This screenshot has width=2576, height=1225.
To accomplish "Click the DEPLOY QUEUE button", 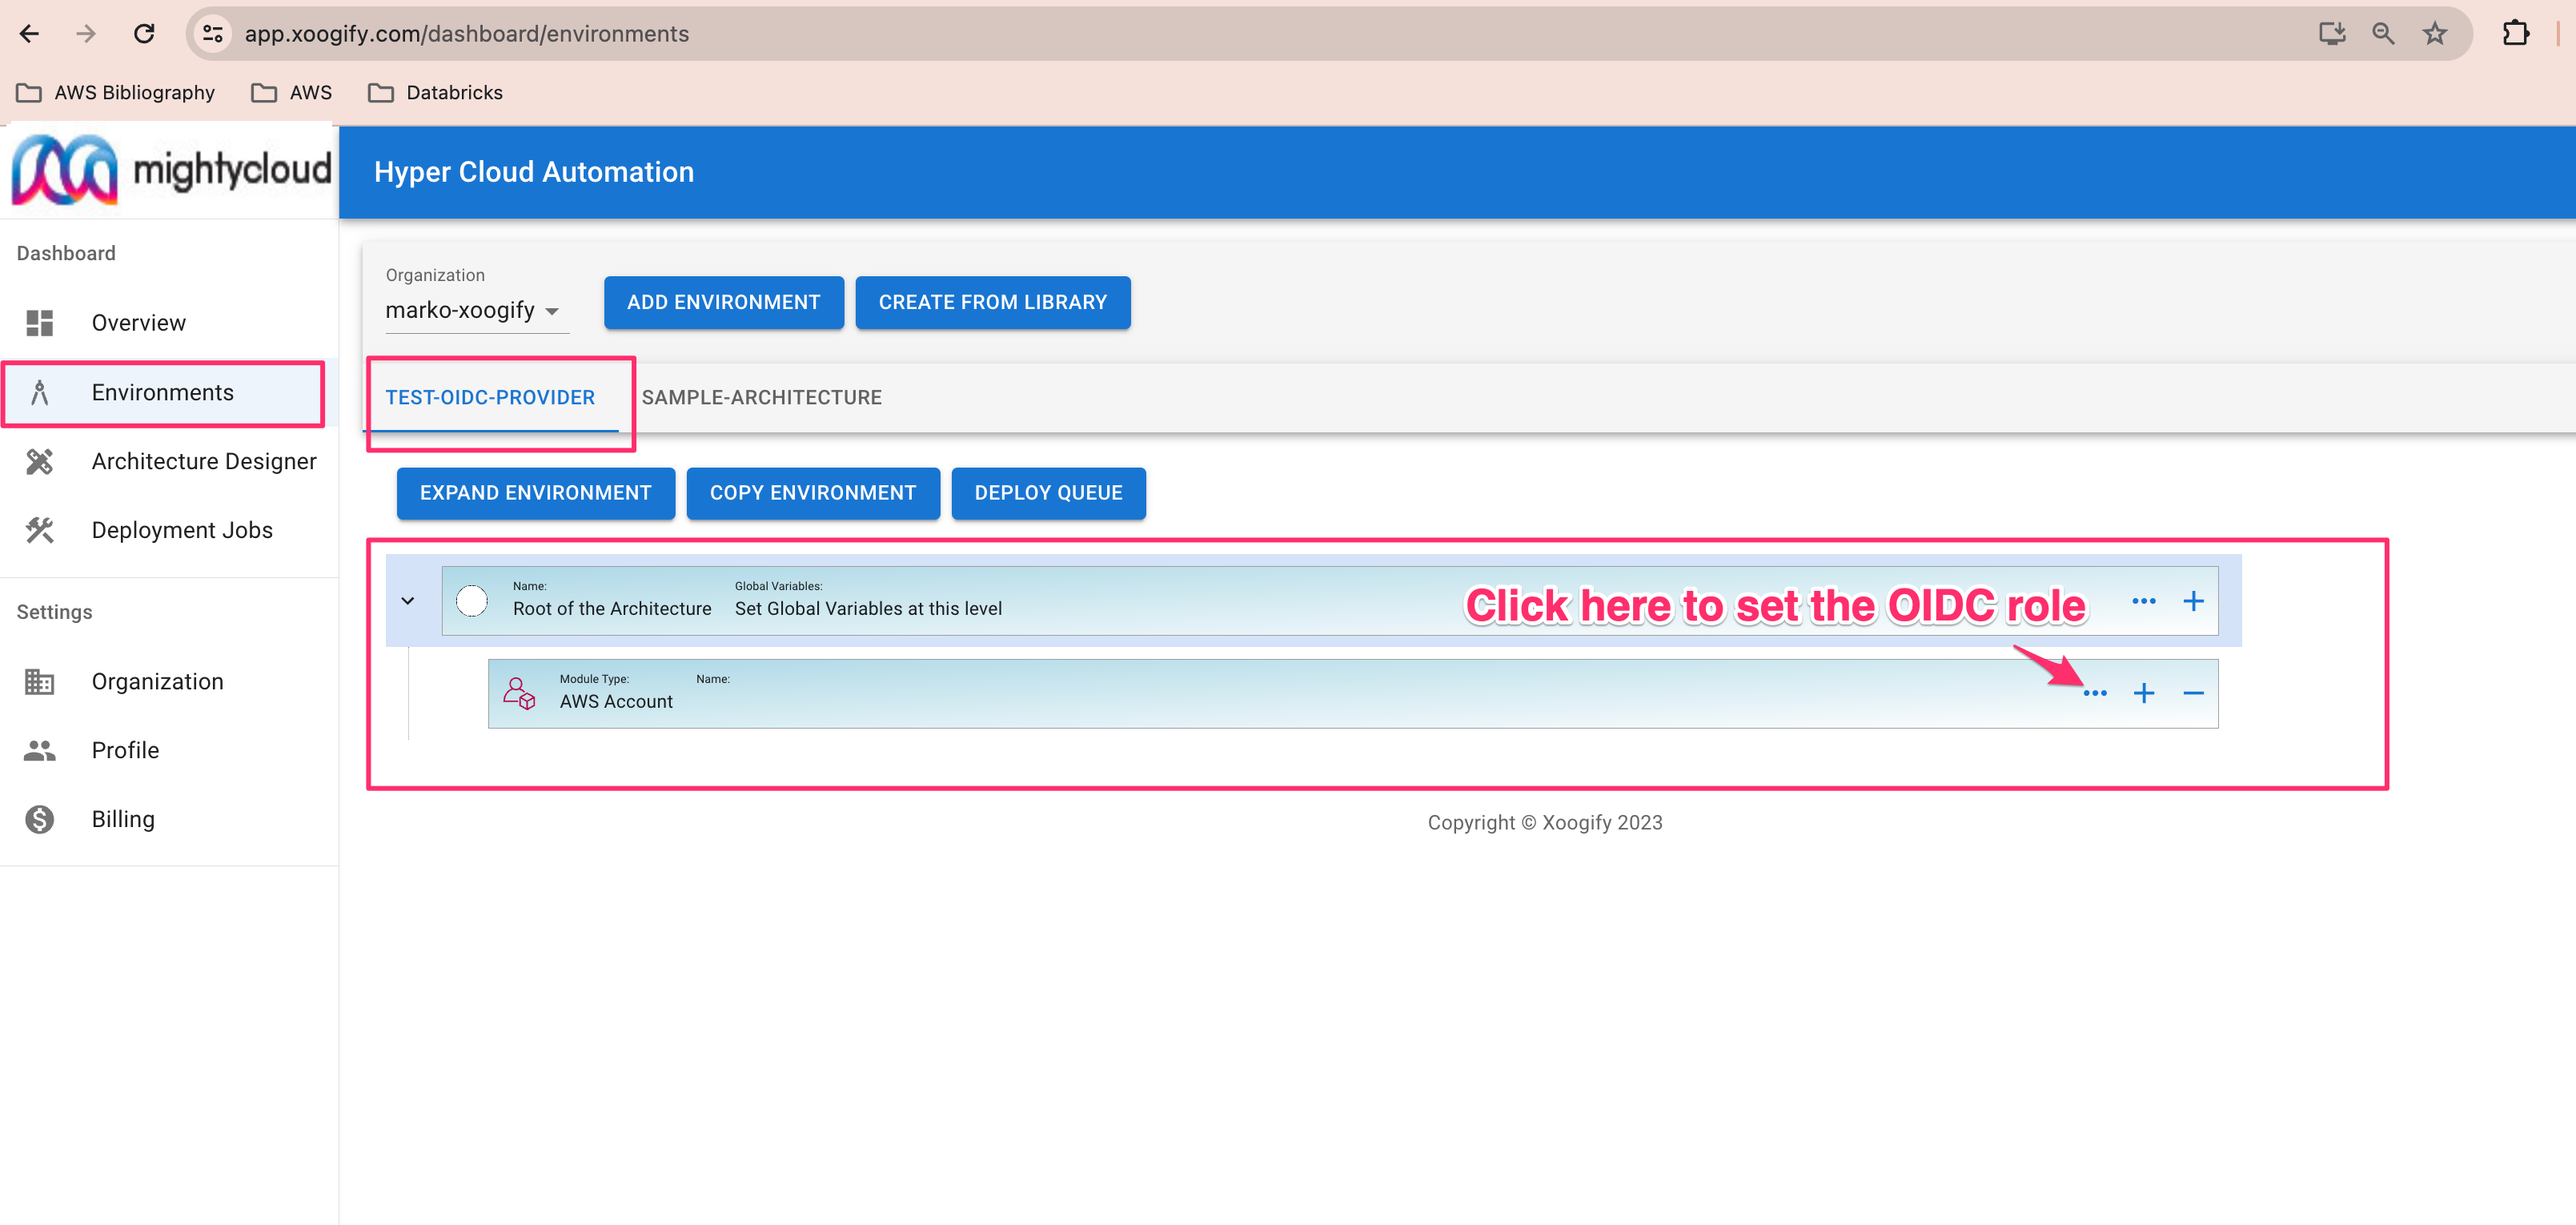I will (1048, 493).
